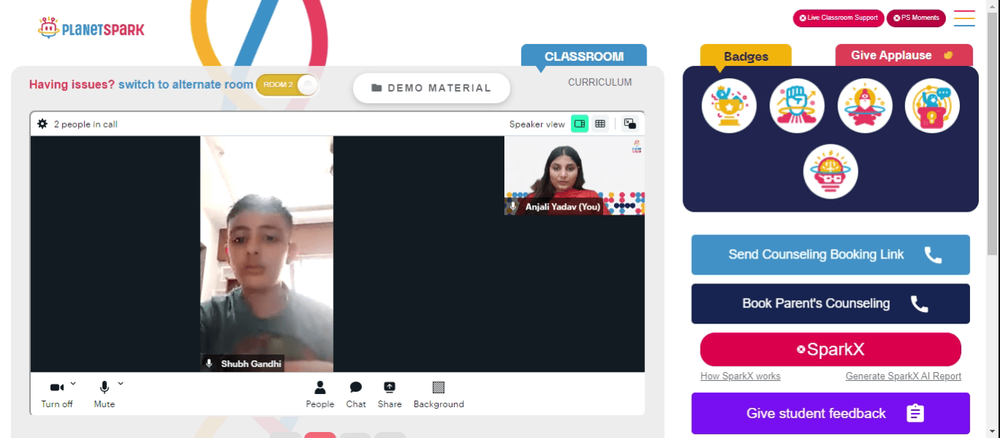The width and height of the screenshot is (1000, 438).
Task: Change the video Background
Action: (438, 394)
